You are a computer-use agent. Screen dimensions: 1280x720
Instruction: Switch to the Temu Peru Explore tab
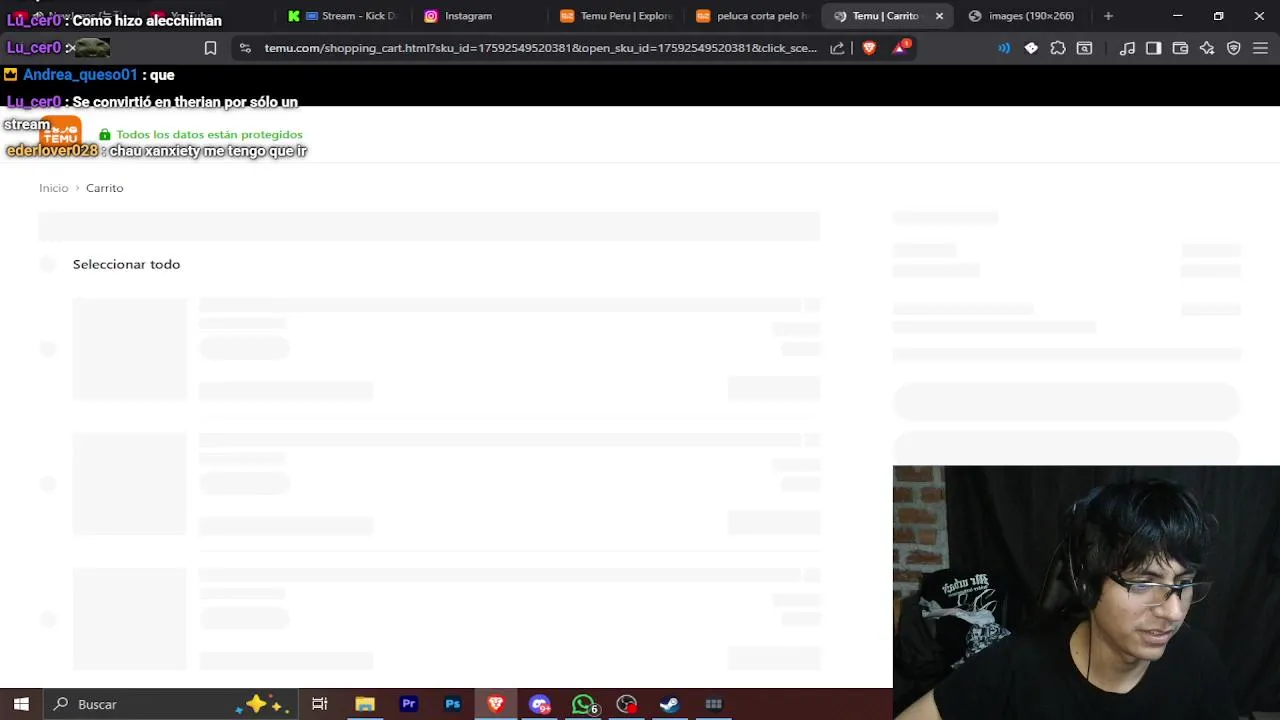[617, 16]
